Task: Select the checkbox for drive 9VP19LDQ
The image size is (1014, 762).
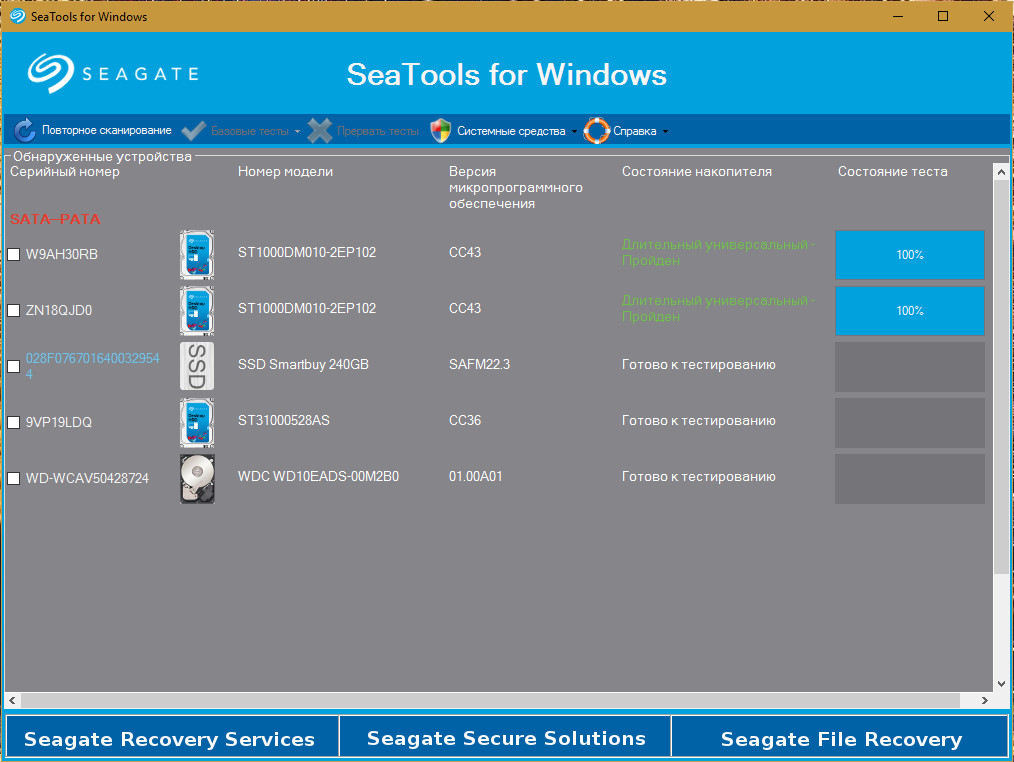Action: click(x=14, y=422)
